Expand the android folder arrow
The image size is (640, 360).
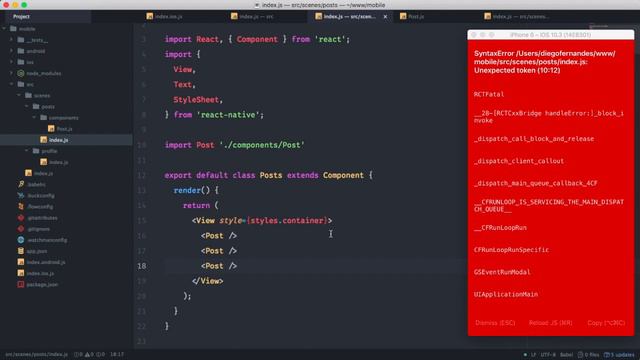[11, 51]
